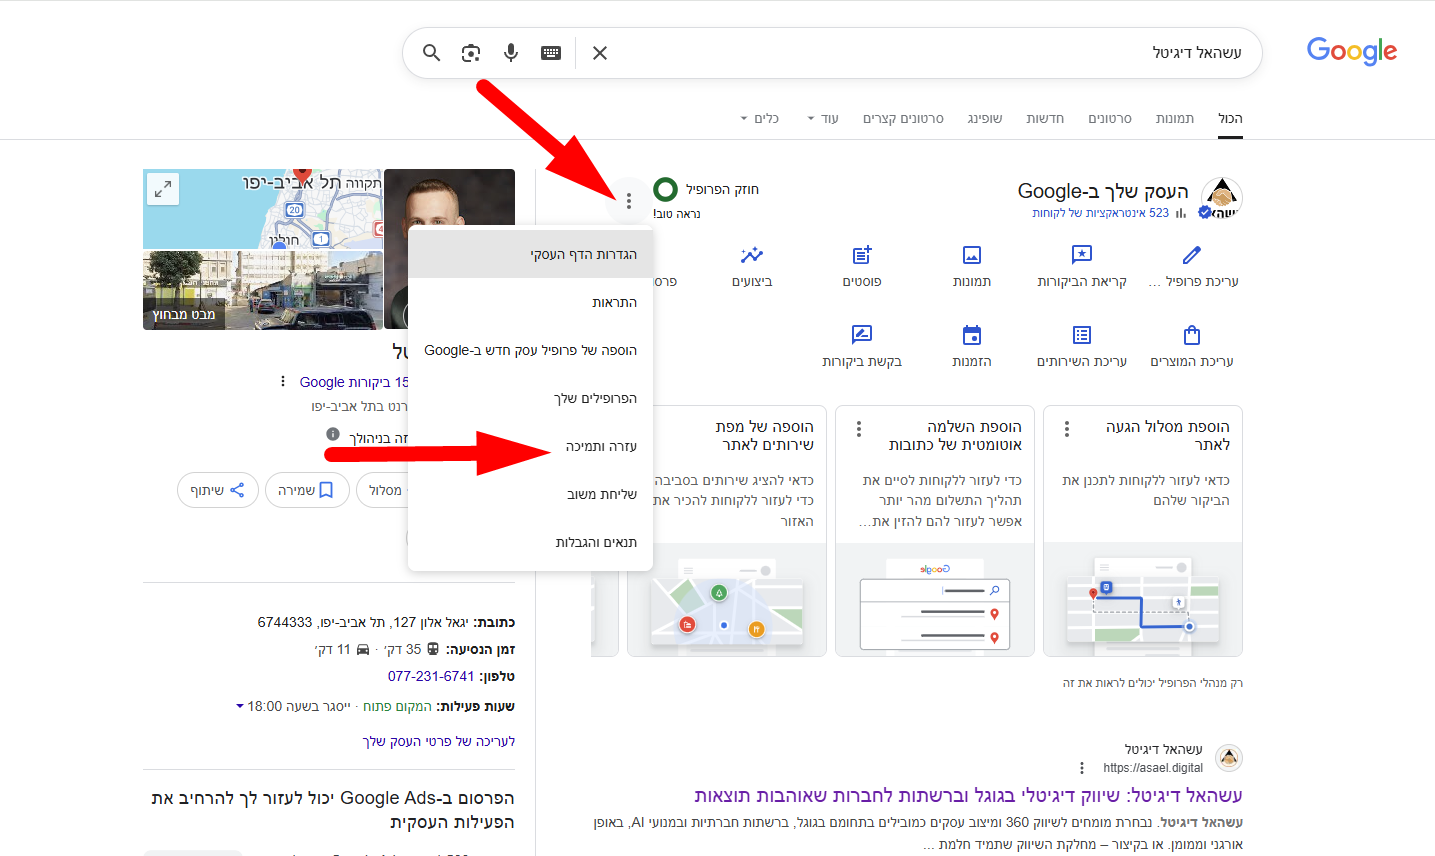Open בקשת ביקורות icon
The image size is (1435, 856).
(x=862, y=335)
